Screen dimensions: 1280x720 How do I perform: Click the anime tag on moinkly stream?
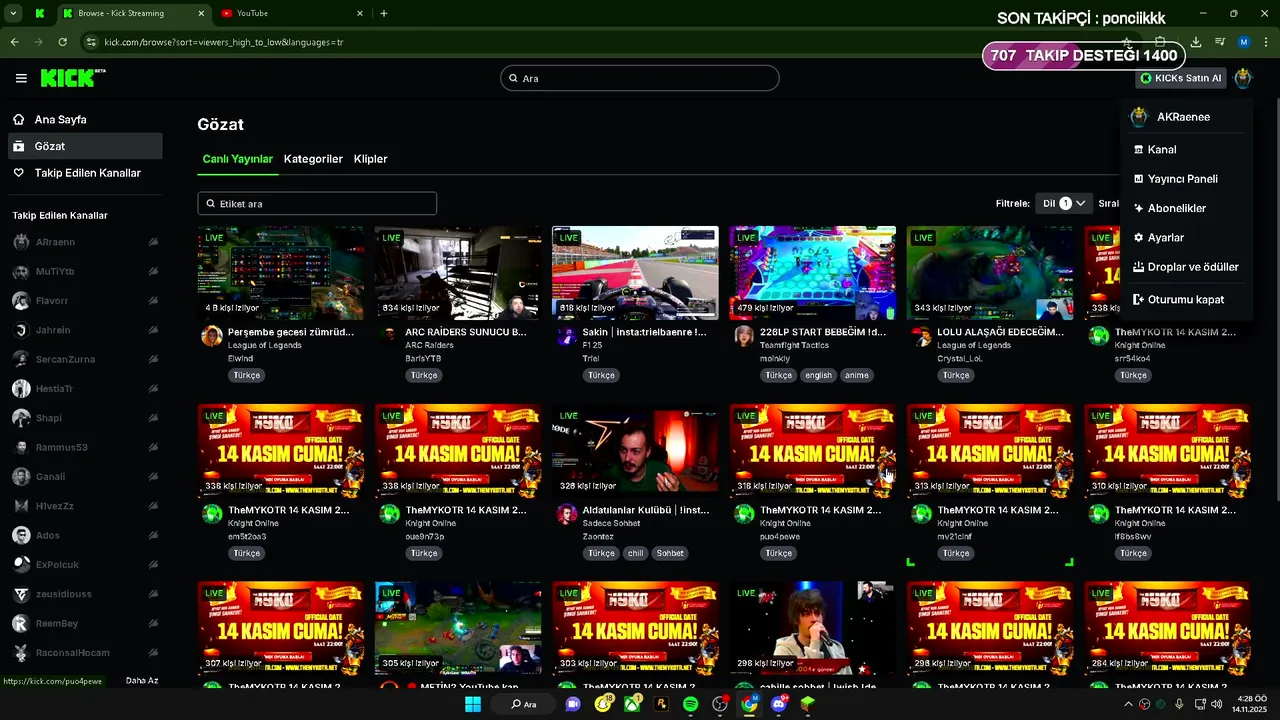[856, 375]
